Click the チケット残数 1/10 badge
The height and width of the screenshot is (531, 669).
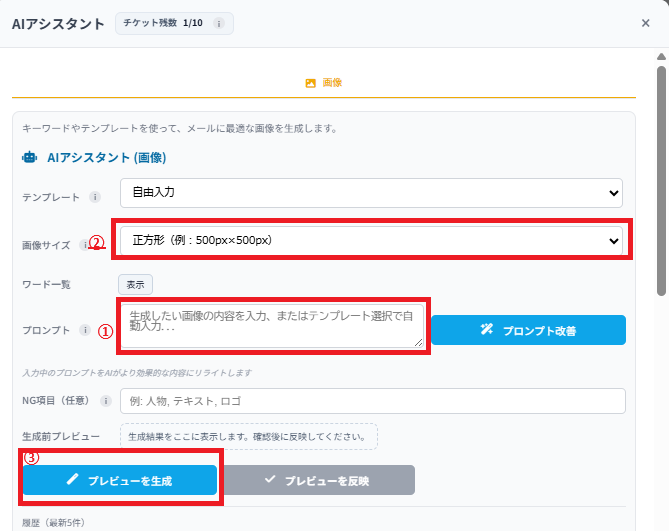tap(174, 23)
